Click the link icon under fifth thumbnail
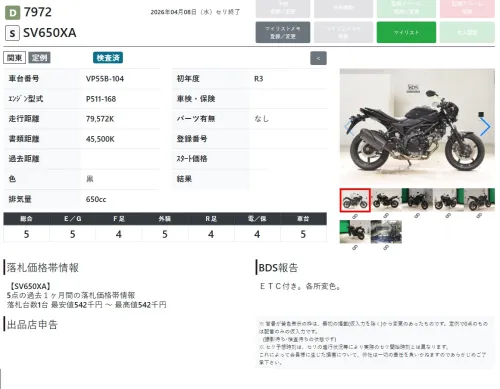 point(479,216)
